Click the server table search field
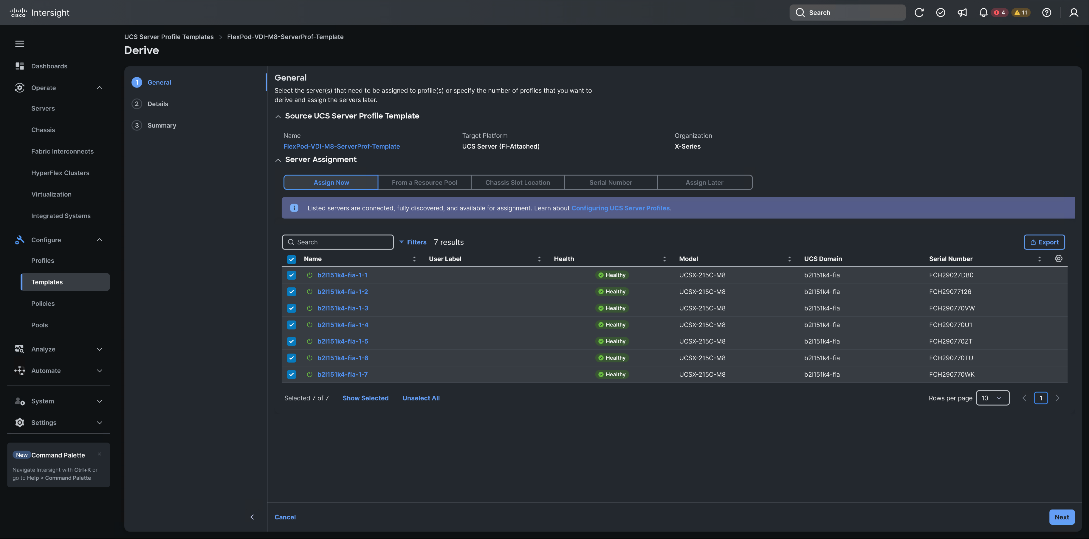 click(x=338, y=242)
